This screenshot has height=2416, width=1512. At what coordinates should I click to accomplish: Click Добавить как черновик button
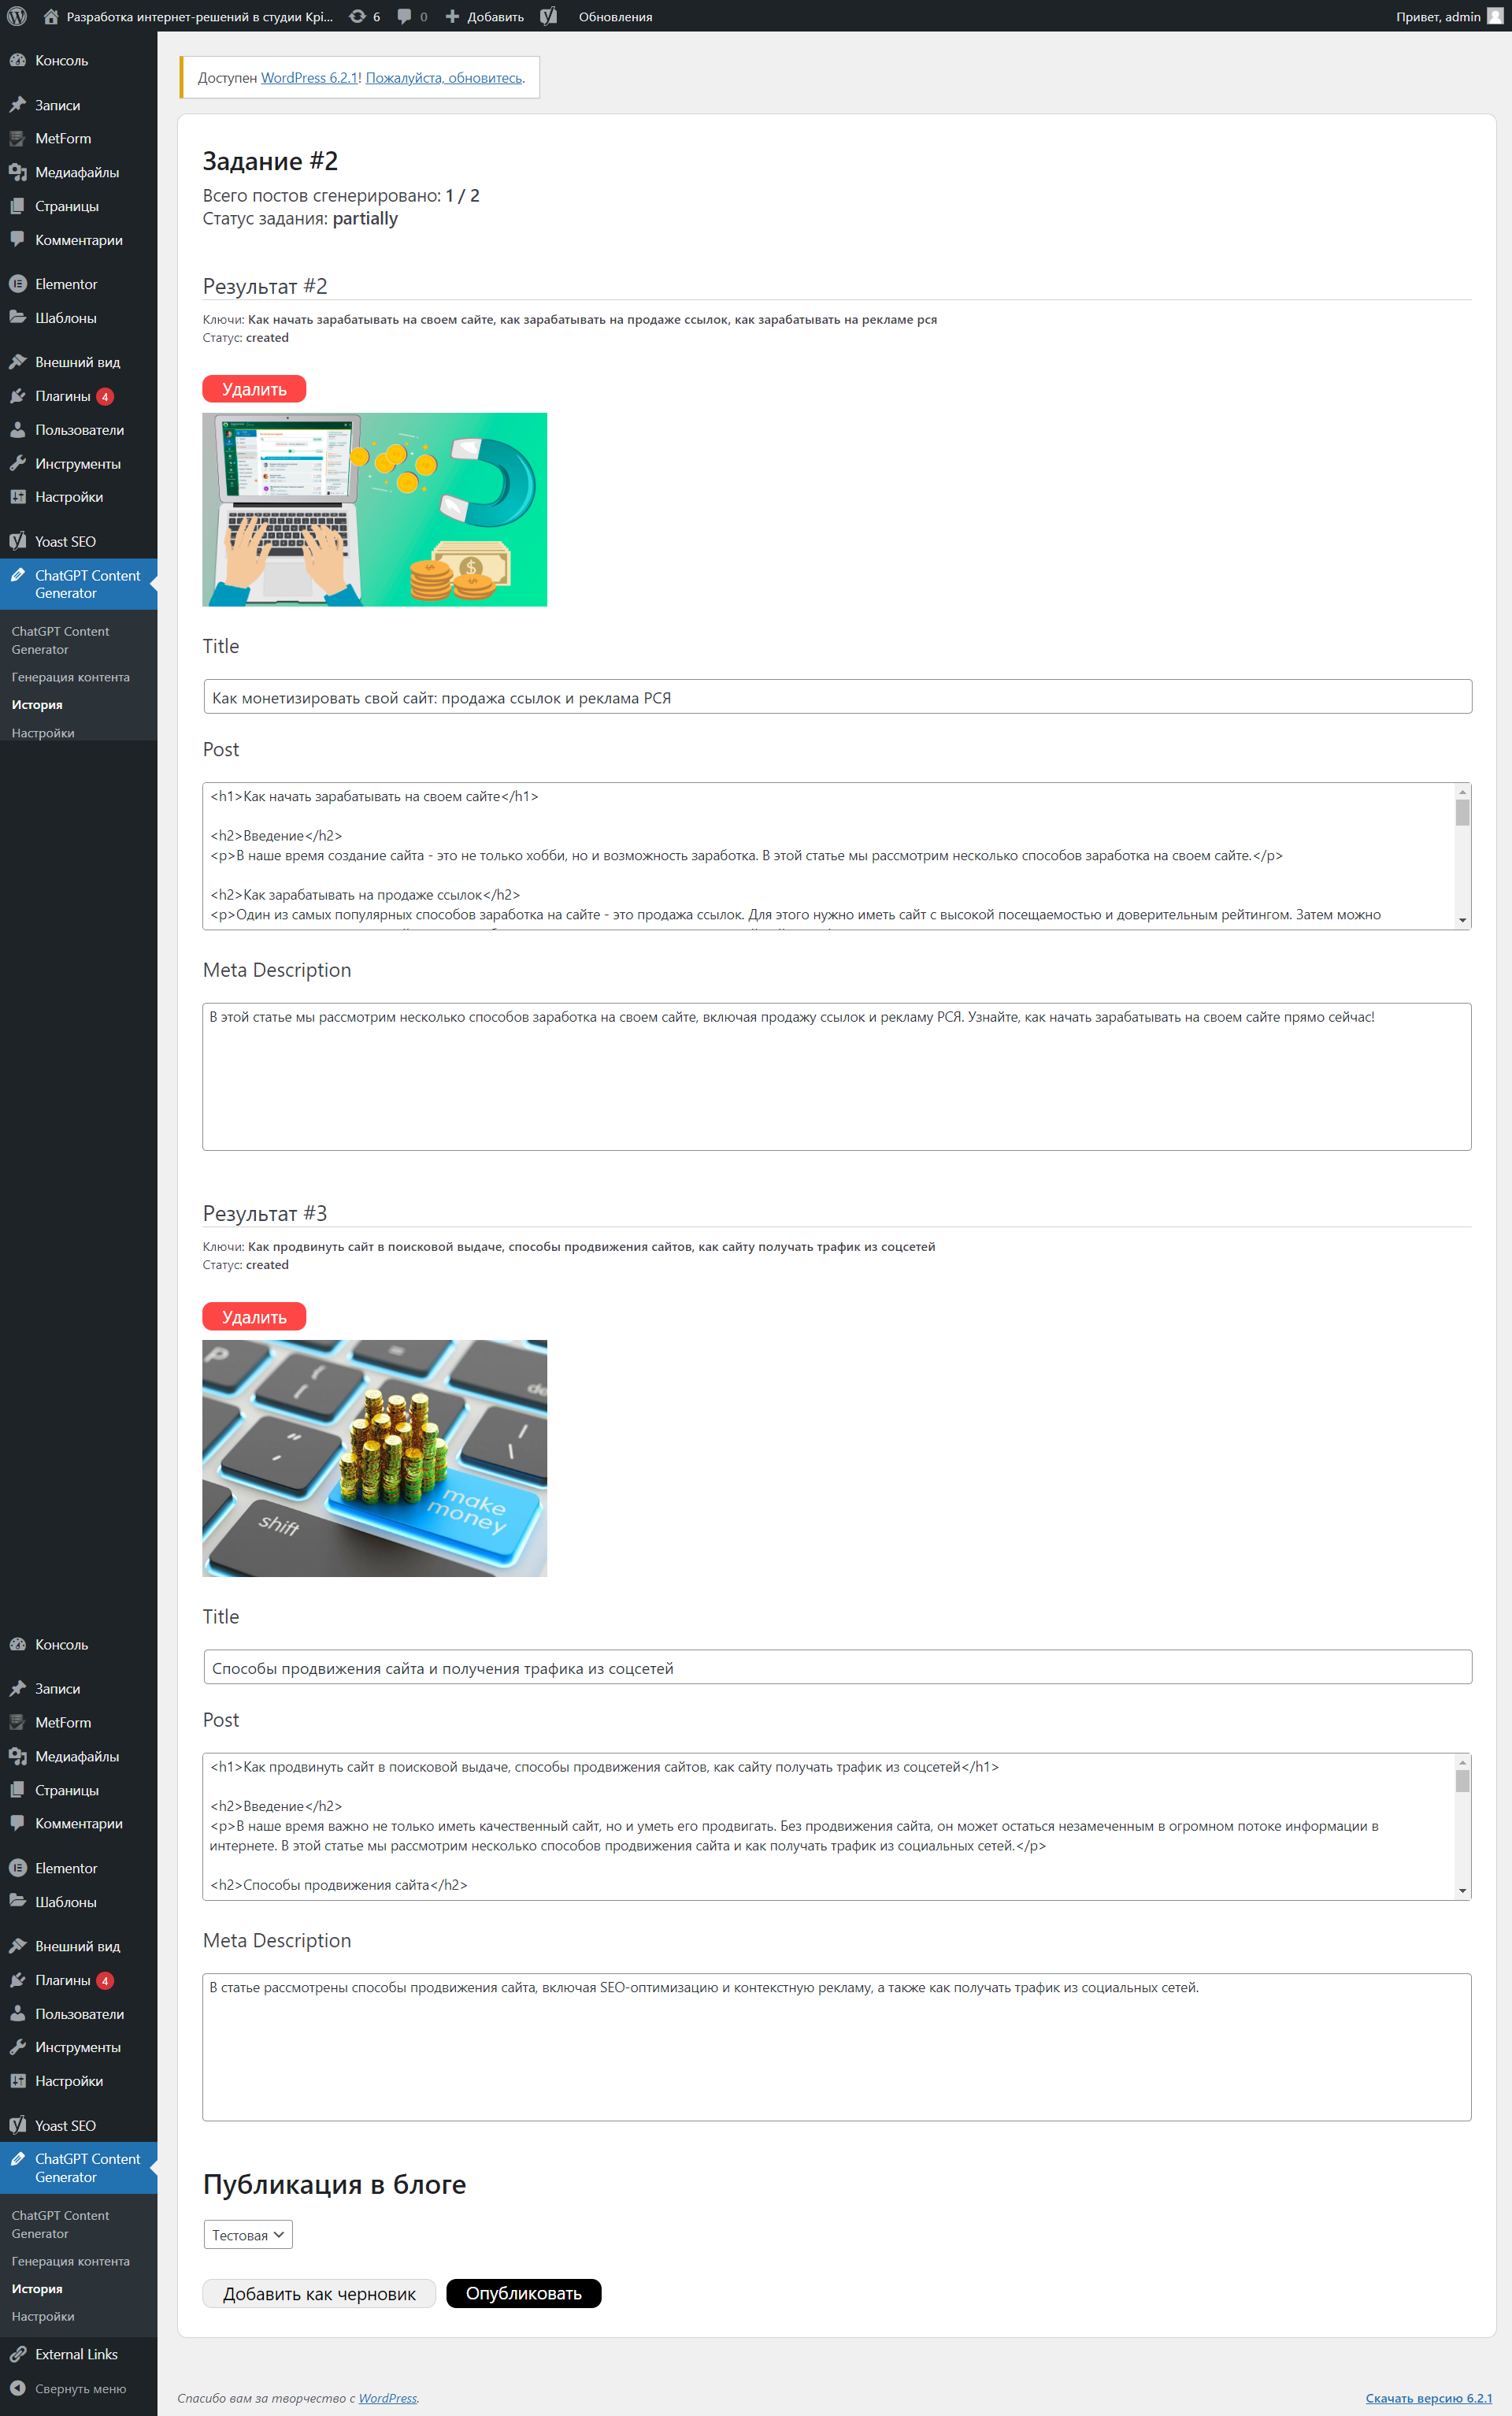[318, 2293]
